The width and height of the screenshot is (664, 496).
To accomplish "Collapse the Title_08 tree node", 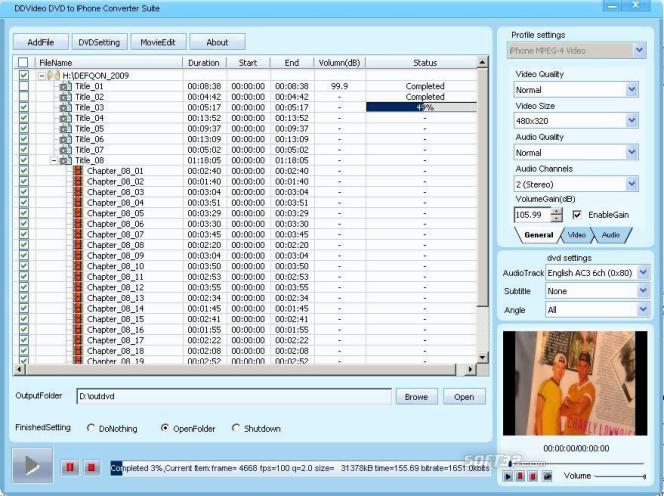I will tap(54, 161).
